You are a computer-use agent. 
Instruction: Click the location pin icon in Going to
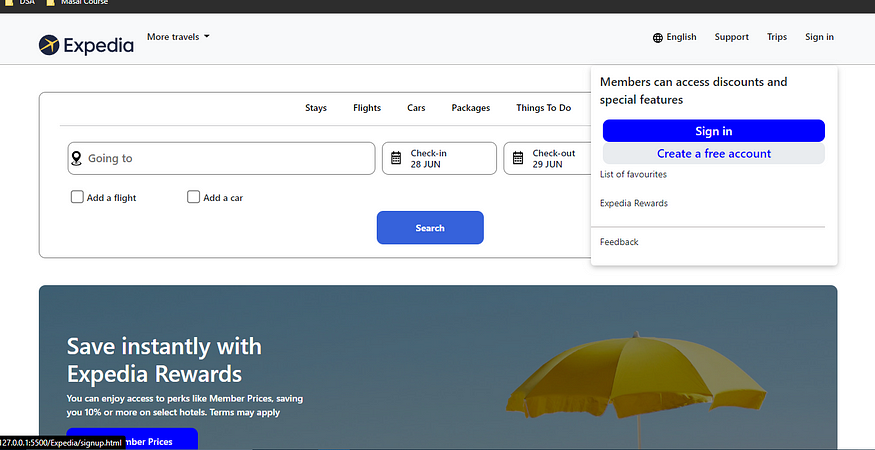[x=77, y=159]
